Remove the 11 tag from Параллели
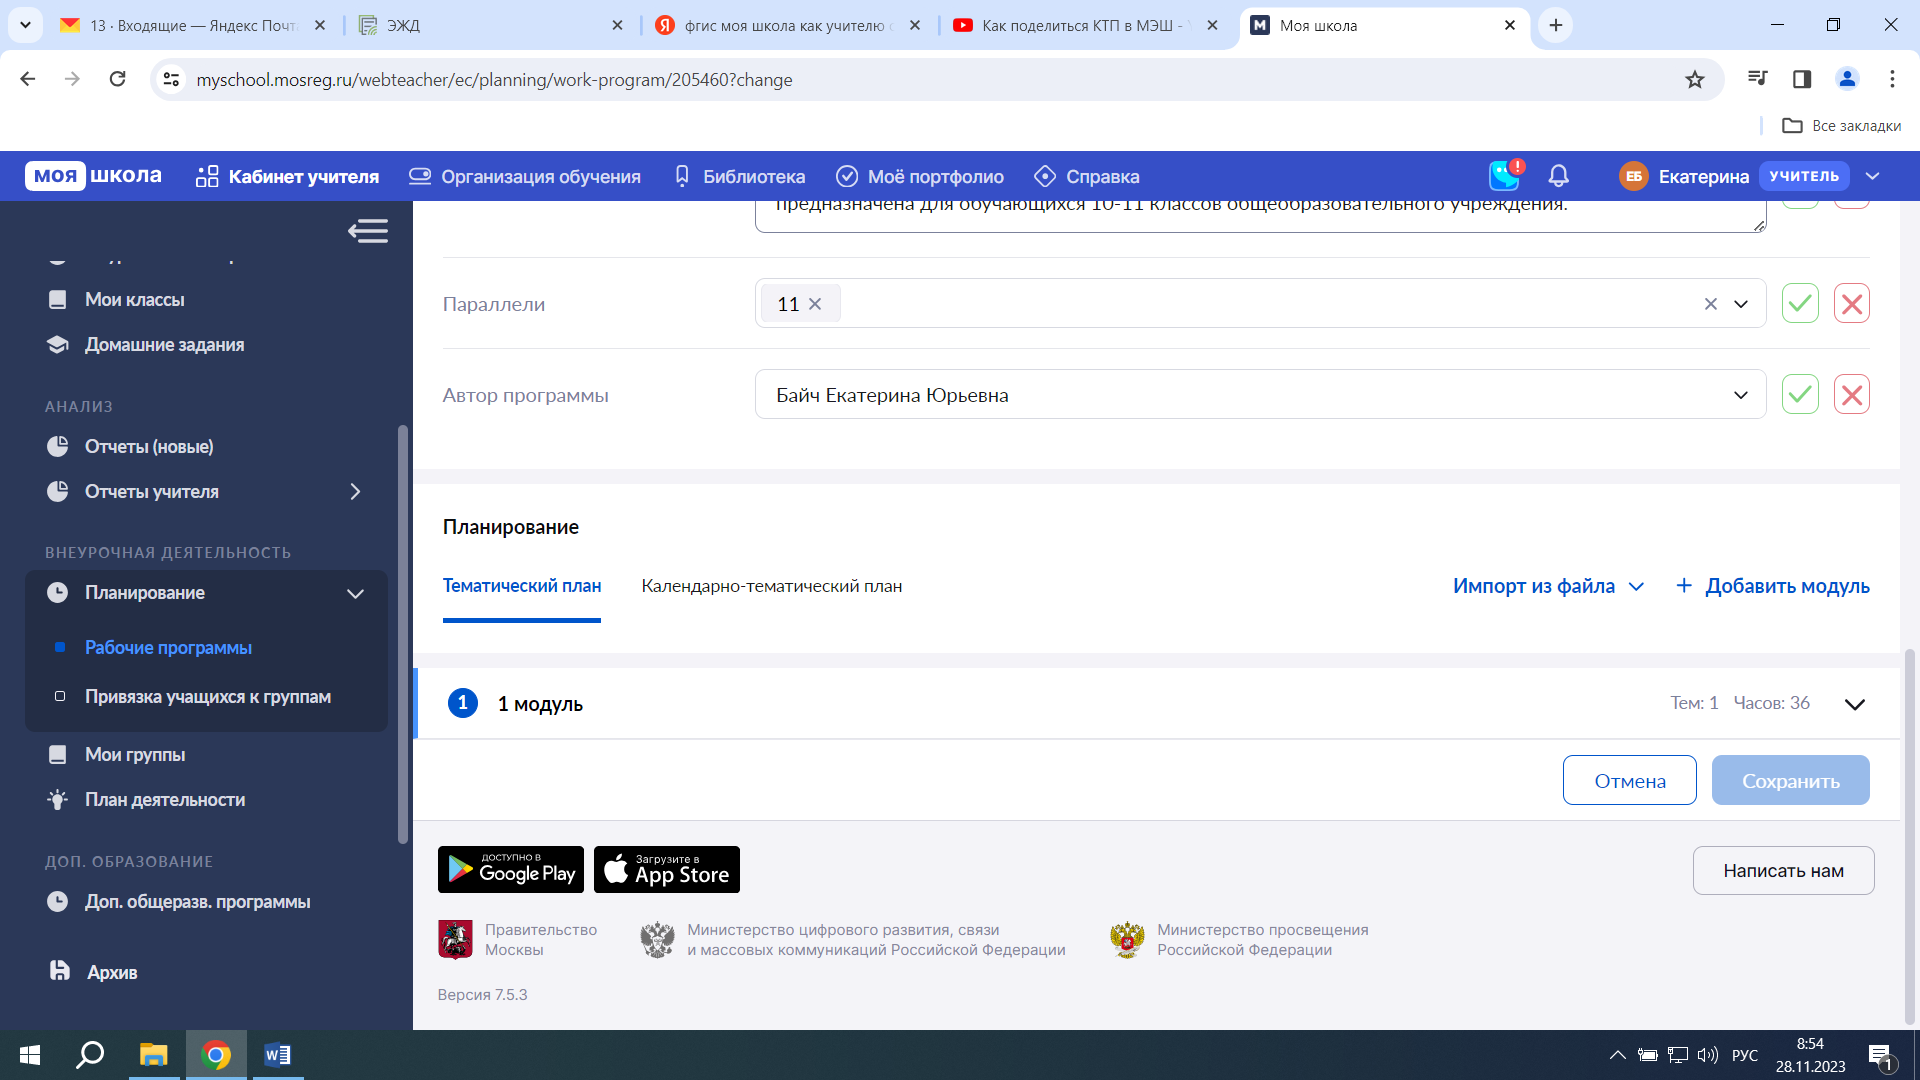1920x1080 pixels. coord(815,304)
